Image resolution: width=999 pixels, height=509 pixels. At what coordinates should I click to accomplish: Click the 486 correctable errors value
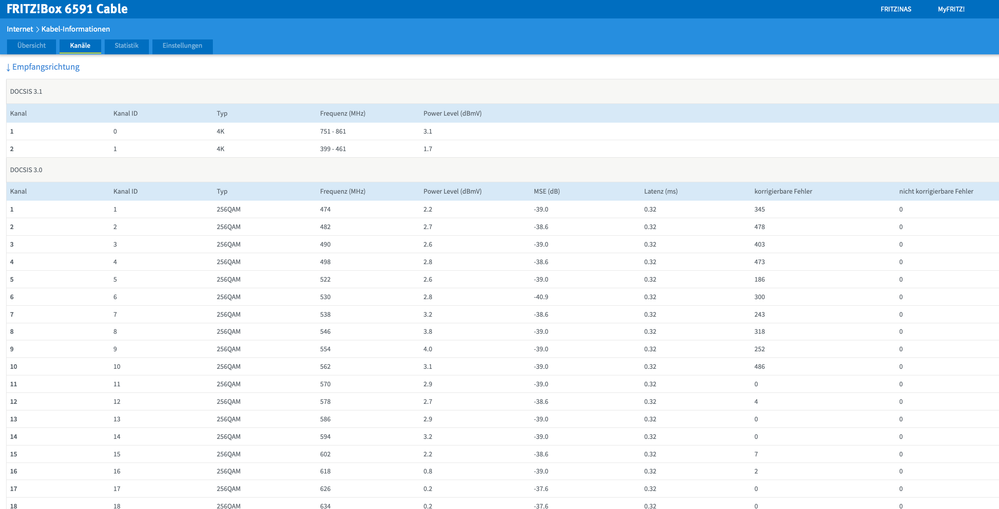click(760, 367)
